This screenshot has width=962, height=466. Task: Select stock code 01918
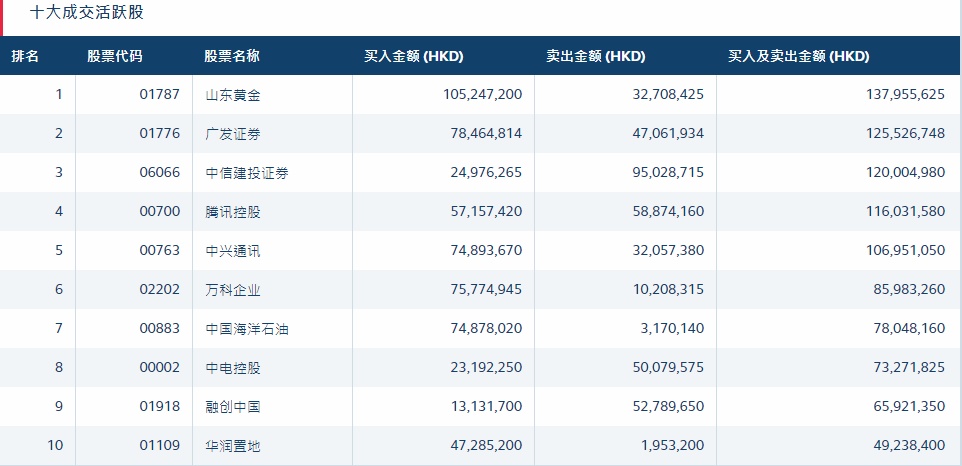click(160, 407)
